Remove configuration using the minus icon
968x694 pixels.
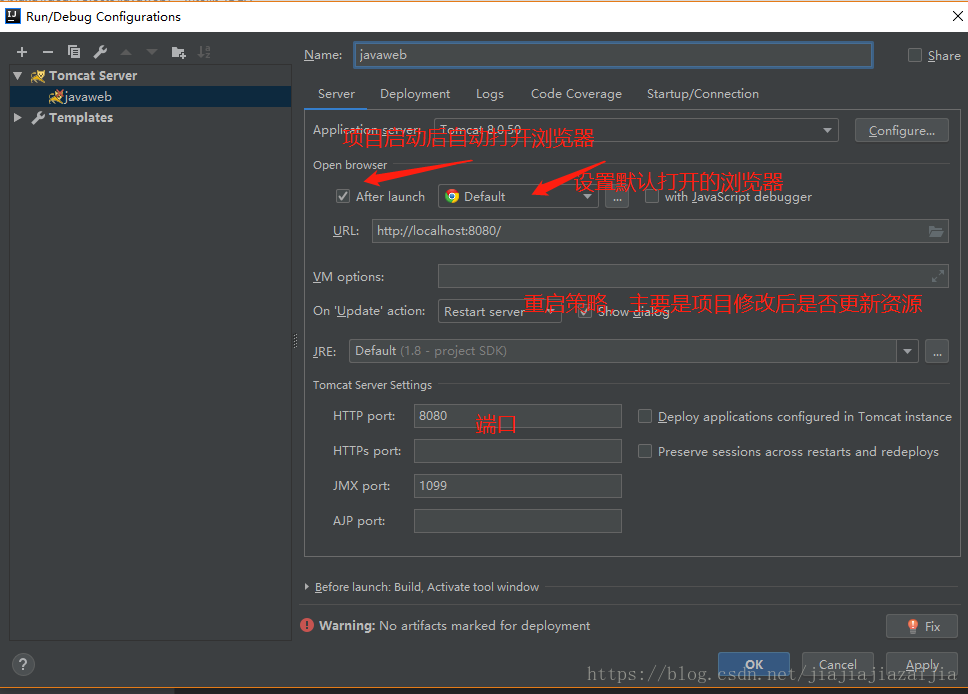pos(48,52)
